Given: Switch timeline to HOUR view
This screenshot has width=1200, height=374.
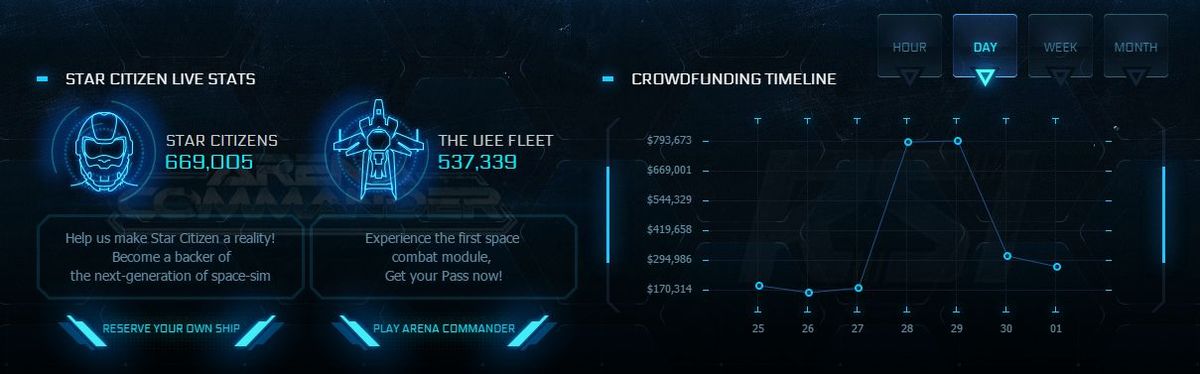Looking at the screenshot, I should [909, 47].
